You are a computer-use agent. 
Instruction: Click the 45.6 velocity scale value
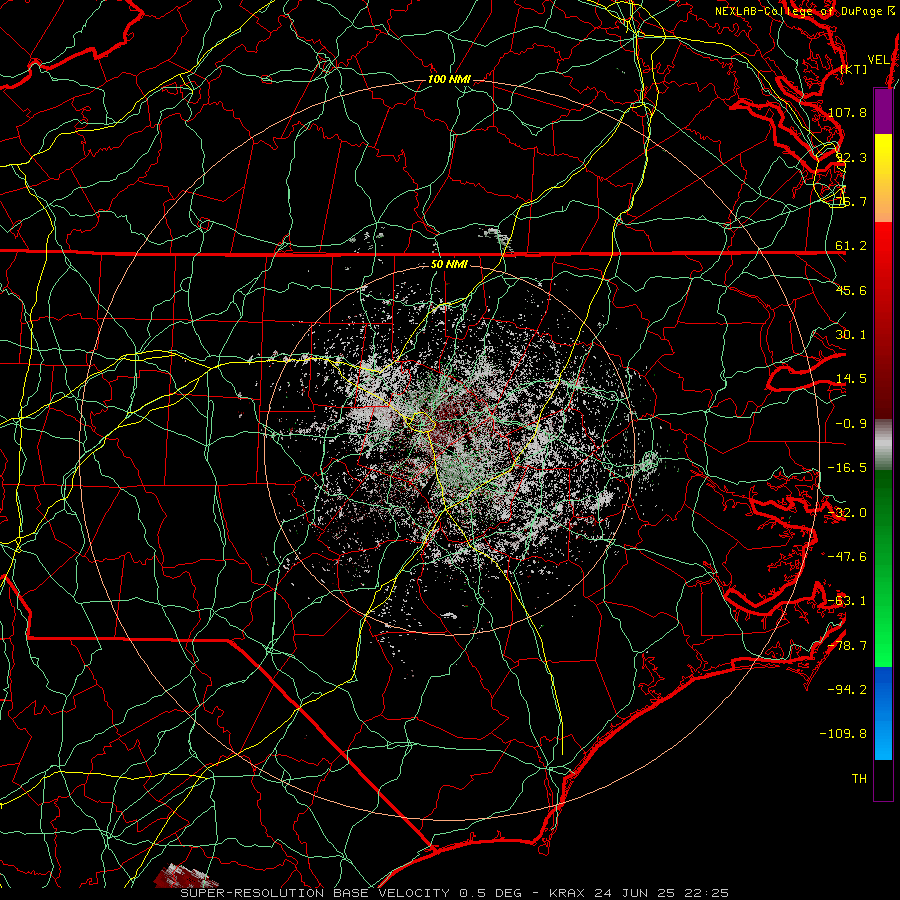851,290
